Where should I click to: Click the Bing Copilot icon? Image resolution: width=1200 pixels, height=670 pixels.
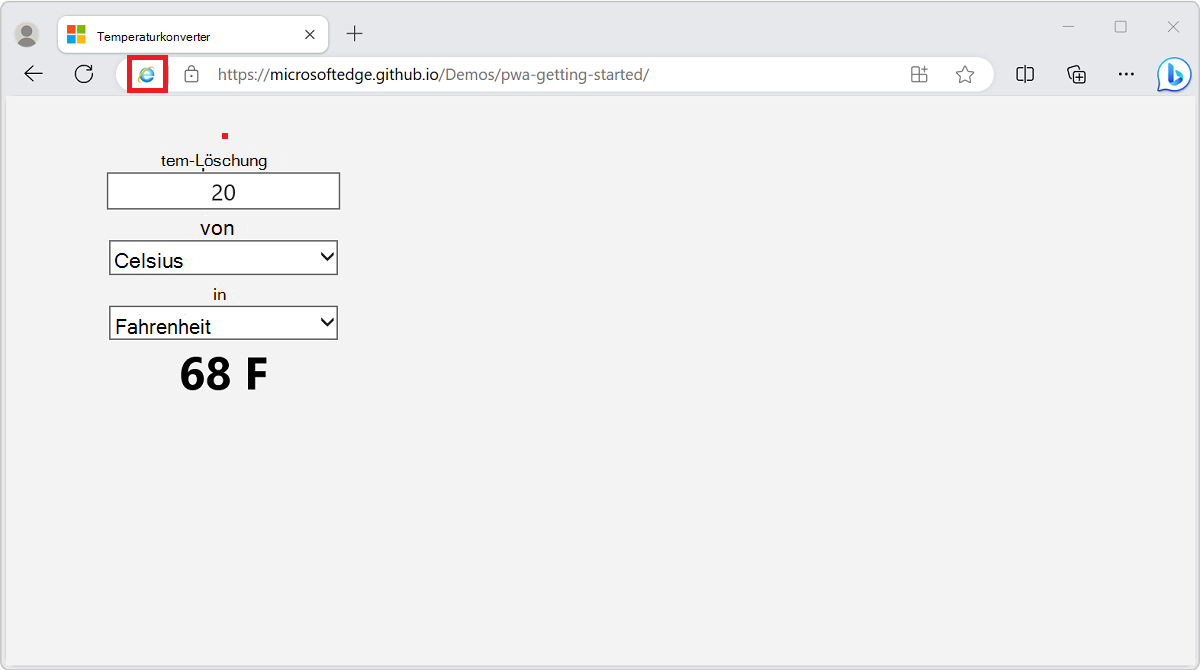coord(1172,74)
